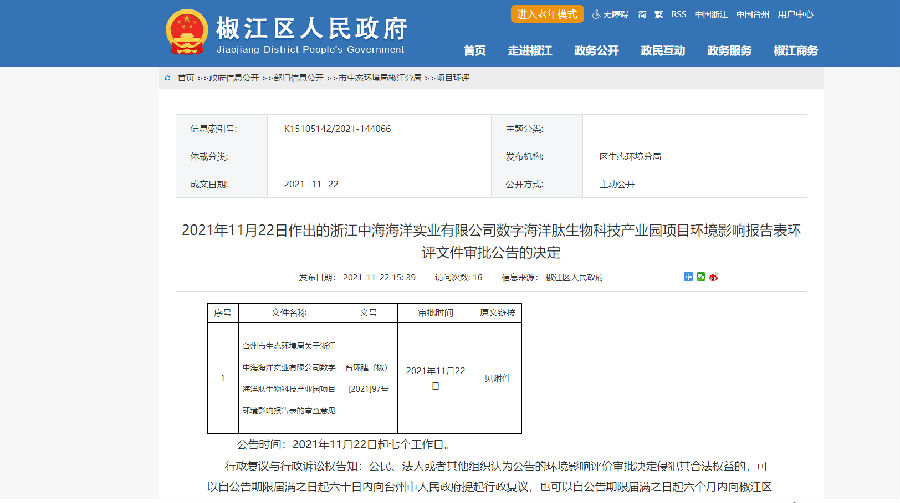
Task: Open the 椒江商务 navigation tab
Action: 795,51
